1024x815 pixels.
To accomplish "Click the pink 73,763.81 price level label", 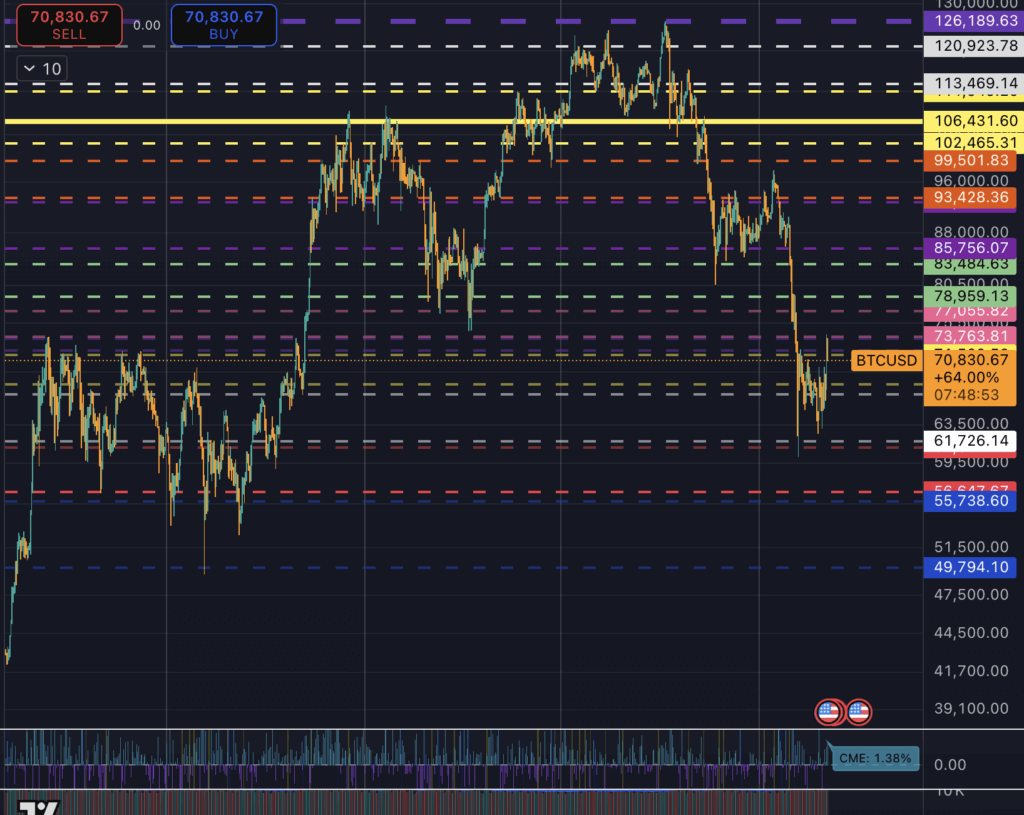I will pyautogui.click(x=968, y=336).
